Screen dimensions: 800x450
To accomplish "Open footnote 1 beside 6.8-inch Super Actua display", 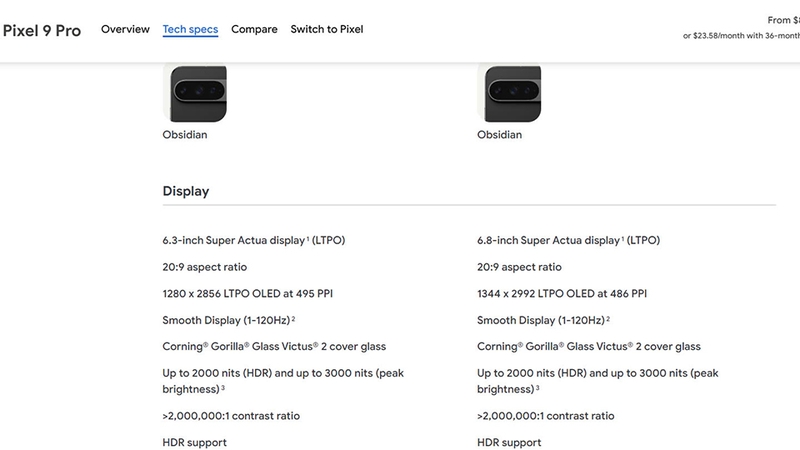I will (623, 238).
